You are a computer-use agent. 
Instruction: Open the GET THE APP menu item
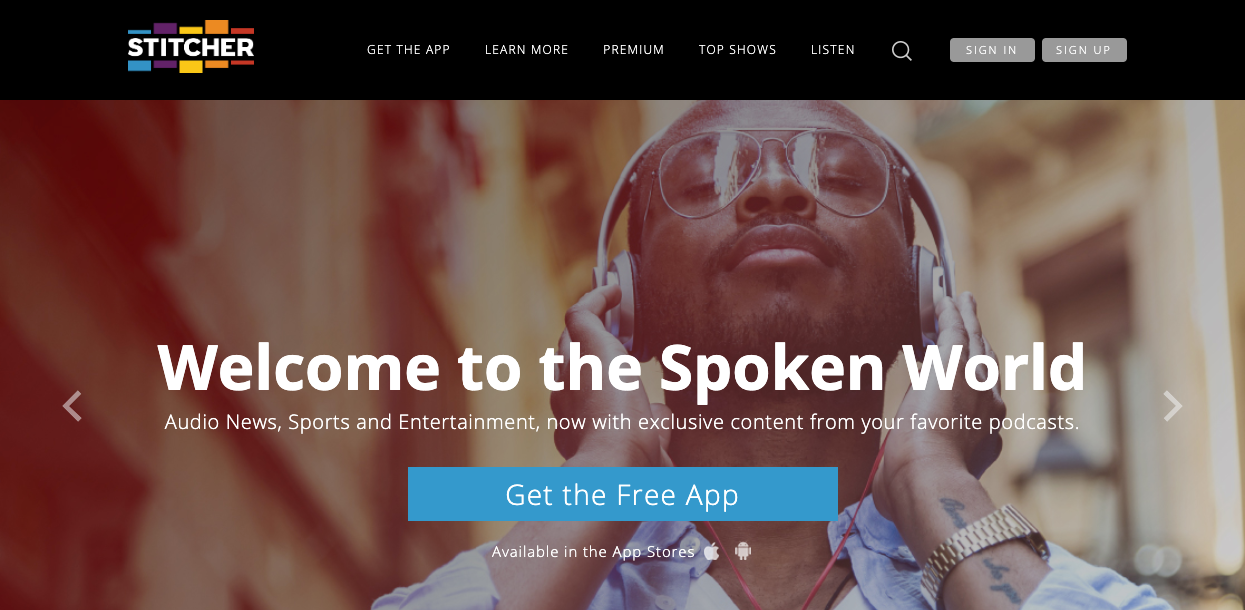[x=409, y=50]
